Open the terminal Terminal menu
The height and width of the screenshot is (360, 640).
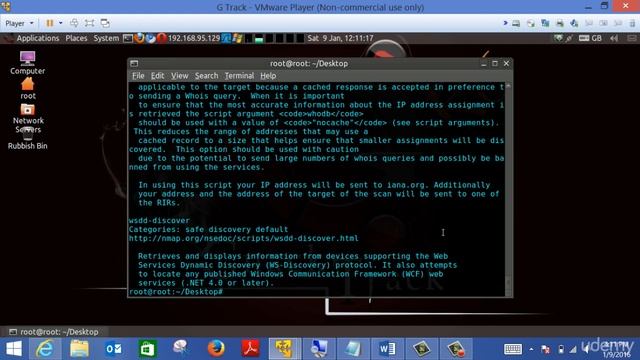(239, 76)
